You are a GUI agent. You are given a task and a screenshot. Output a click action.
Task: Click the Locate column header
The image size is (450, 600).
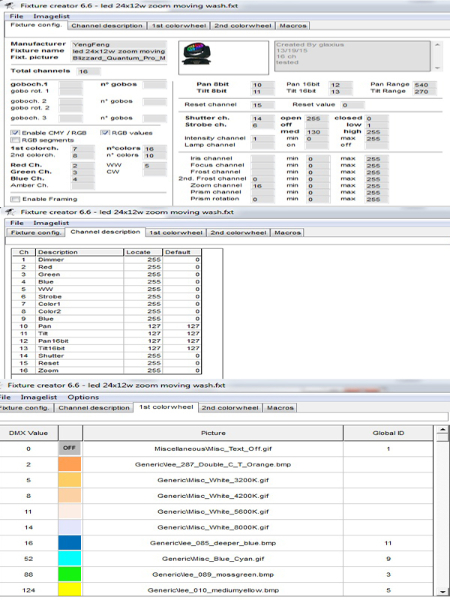(143, 252)
